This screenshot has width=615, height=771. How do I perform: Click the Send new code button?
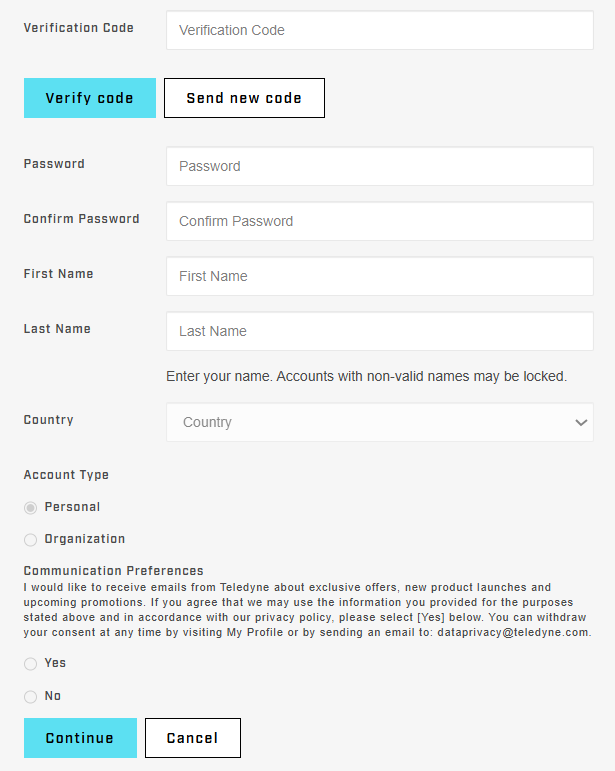(244, 98)
